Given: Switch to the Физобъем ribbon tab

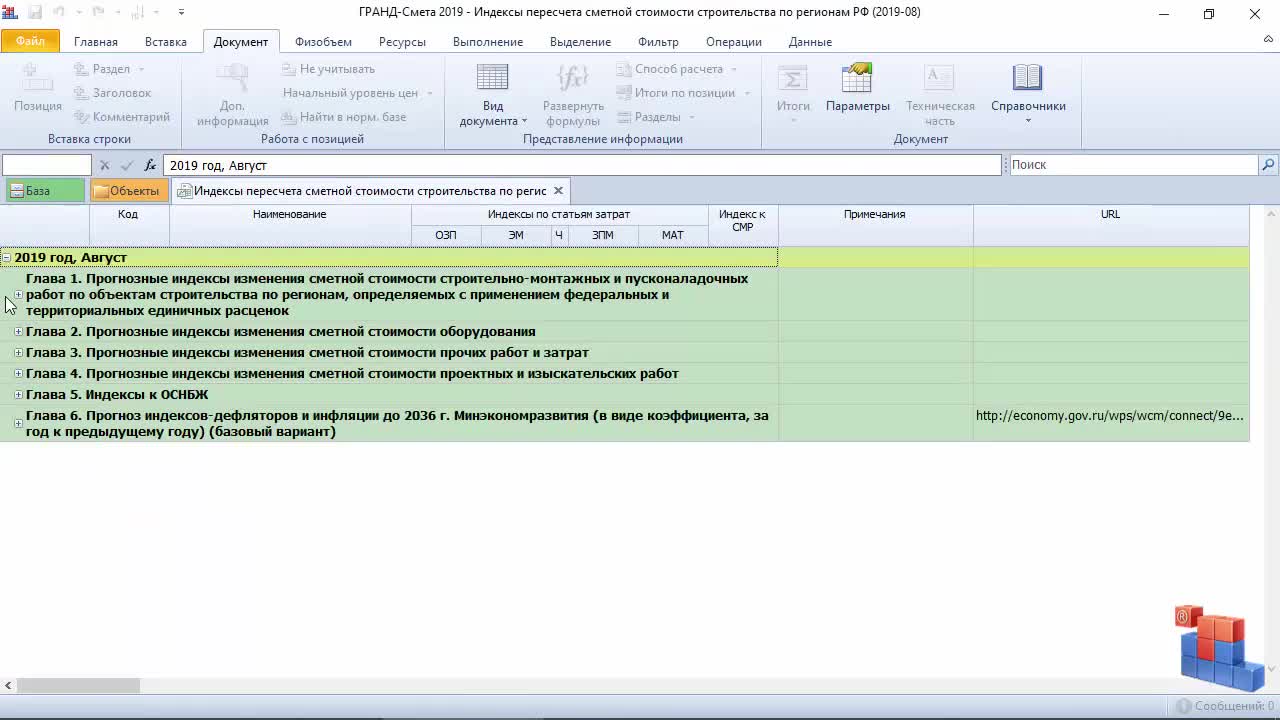Looking at the screenshot, I should tap(323, 42).
